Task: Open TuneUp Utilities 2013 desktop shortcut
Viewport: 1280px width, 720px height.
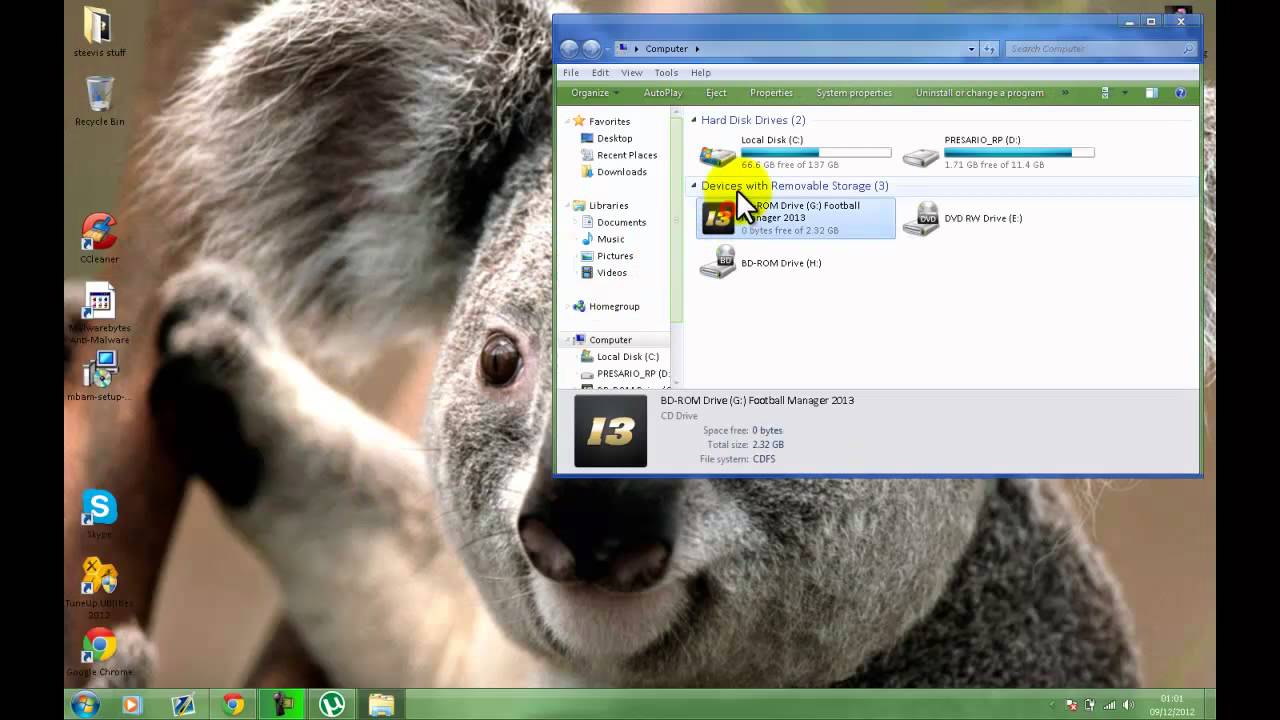Action: [99, 588]
